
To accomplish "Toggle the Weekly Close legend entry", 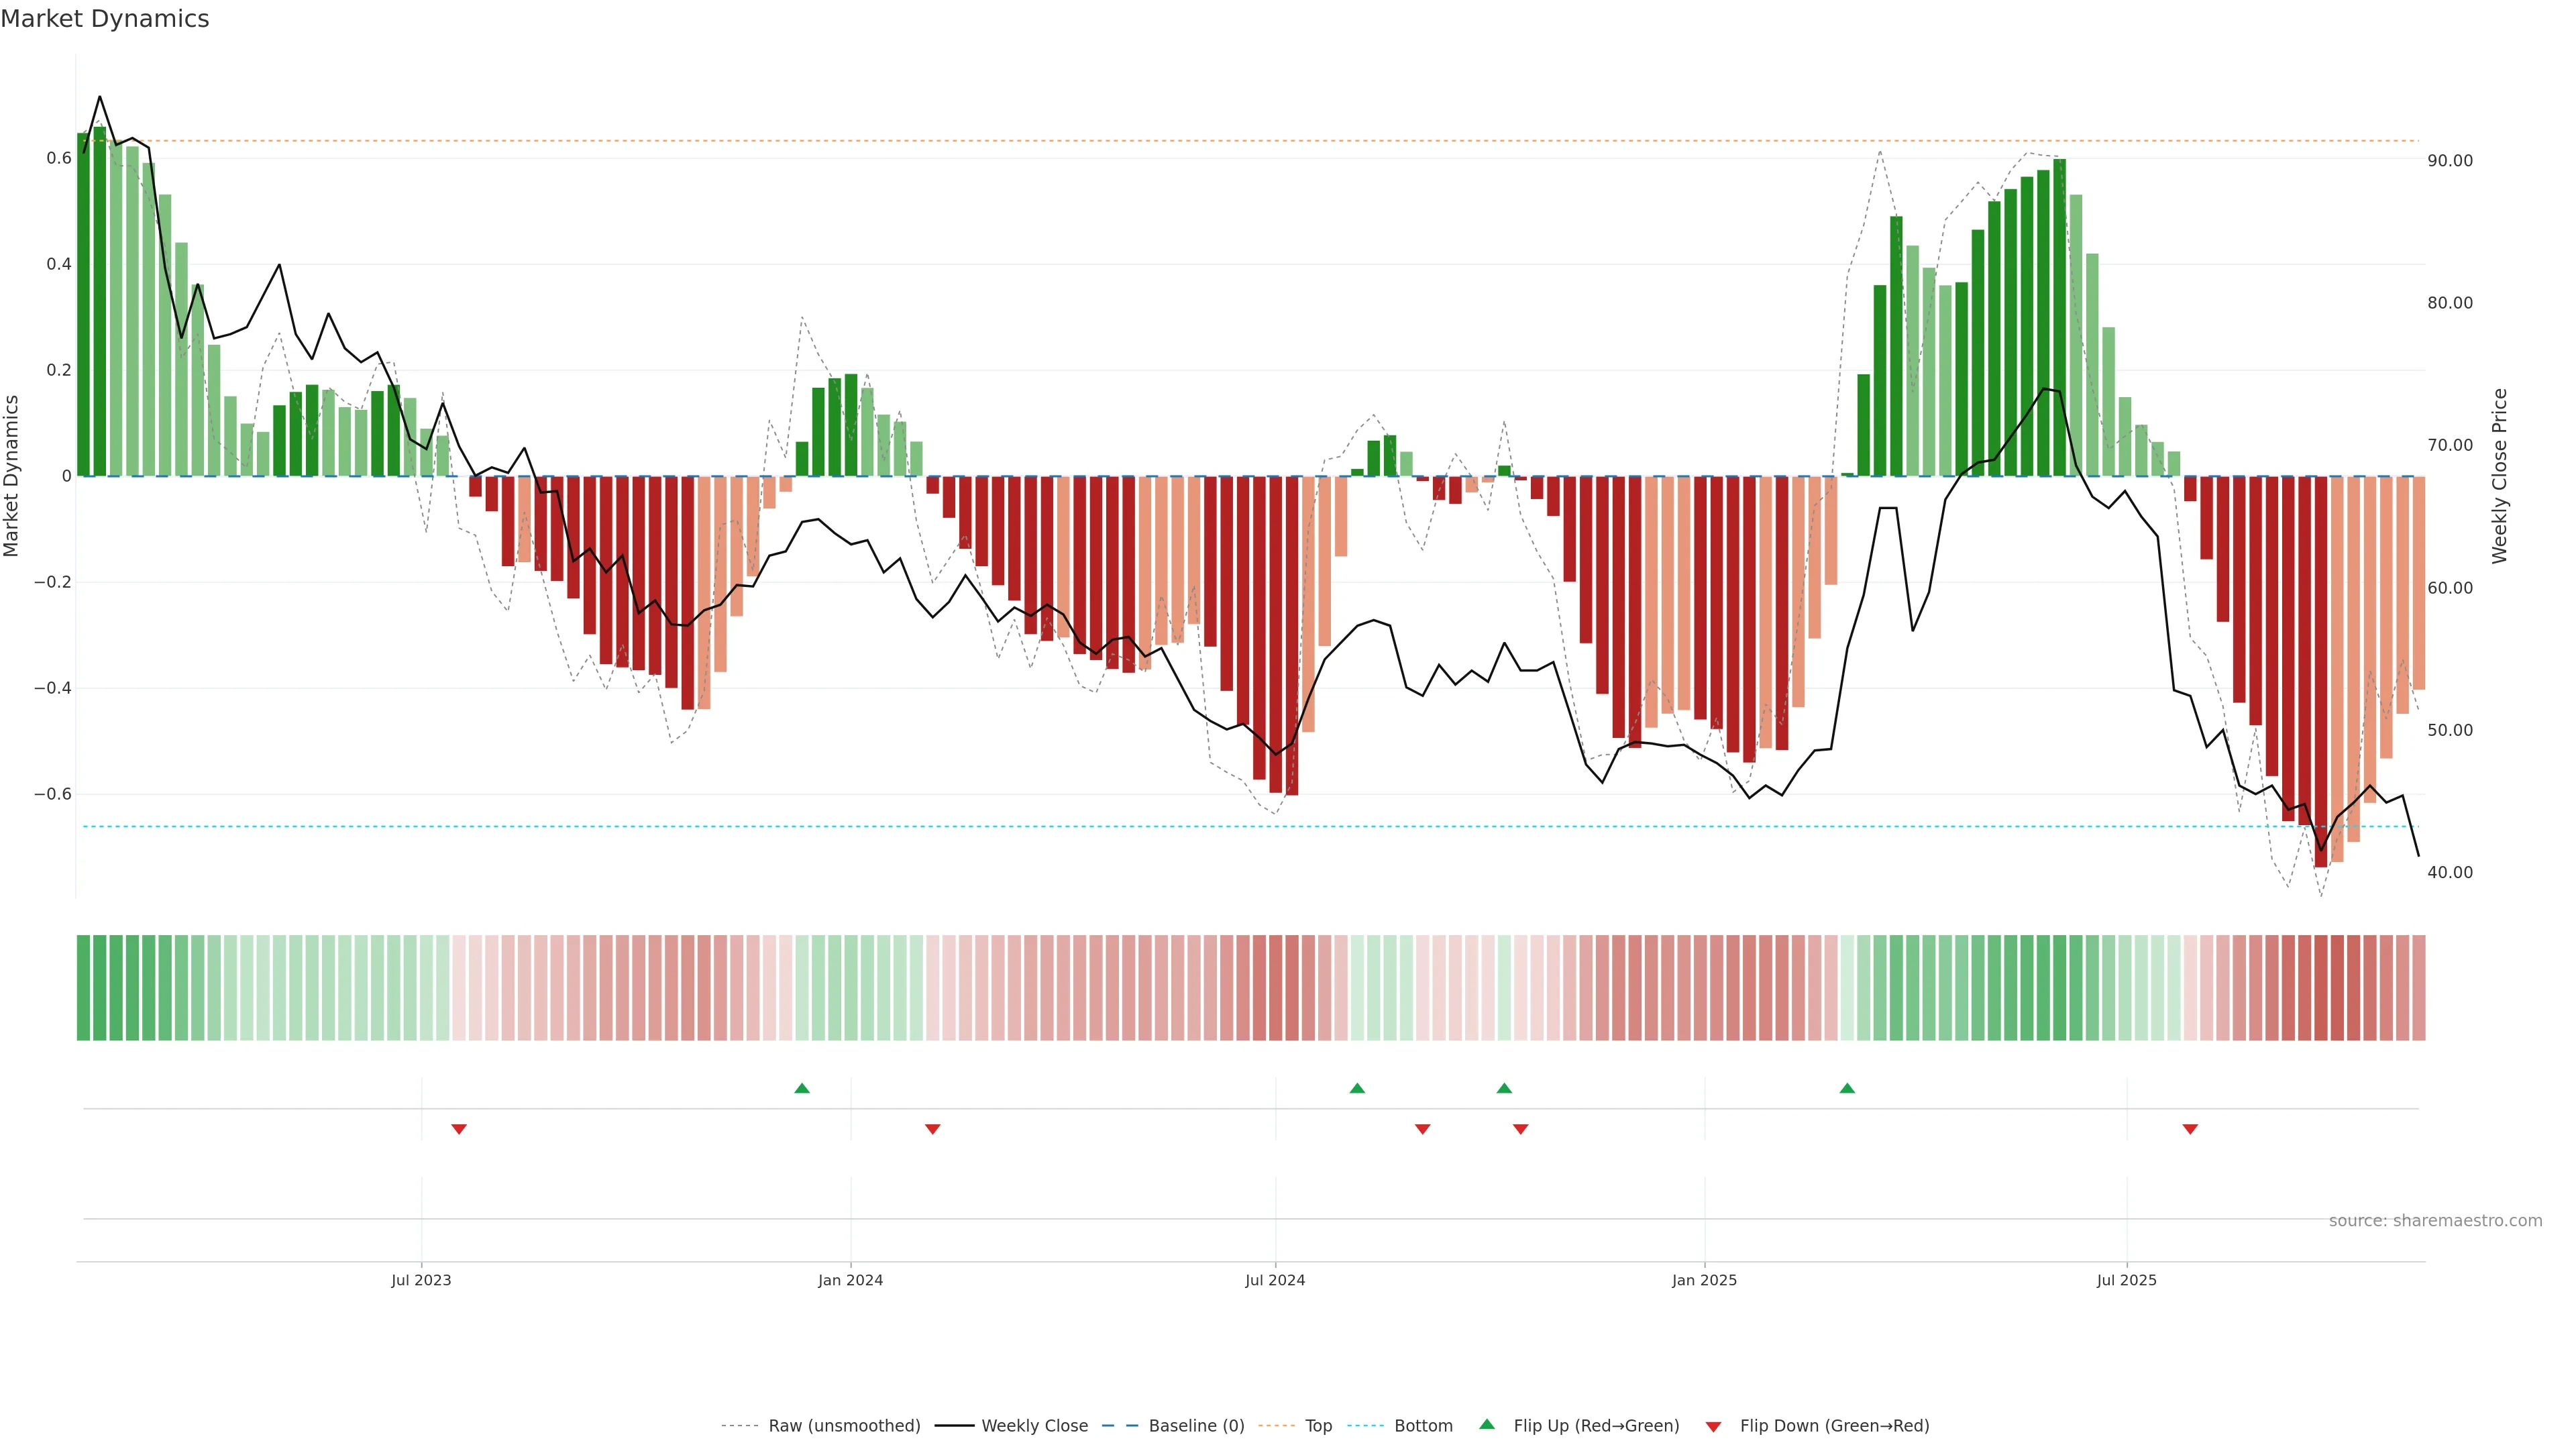I will [x=1034, y=1426].
